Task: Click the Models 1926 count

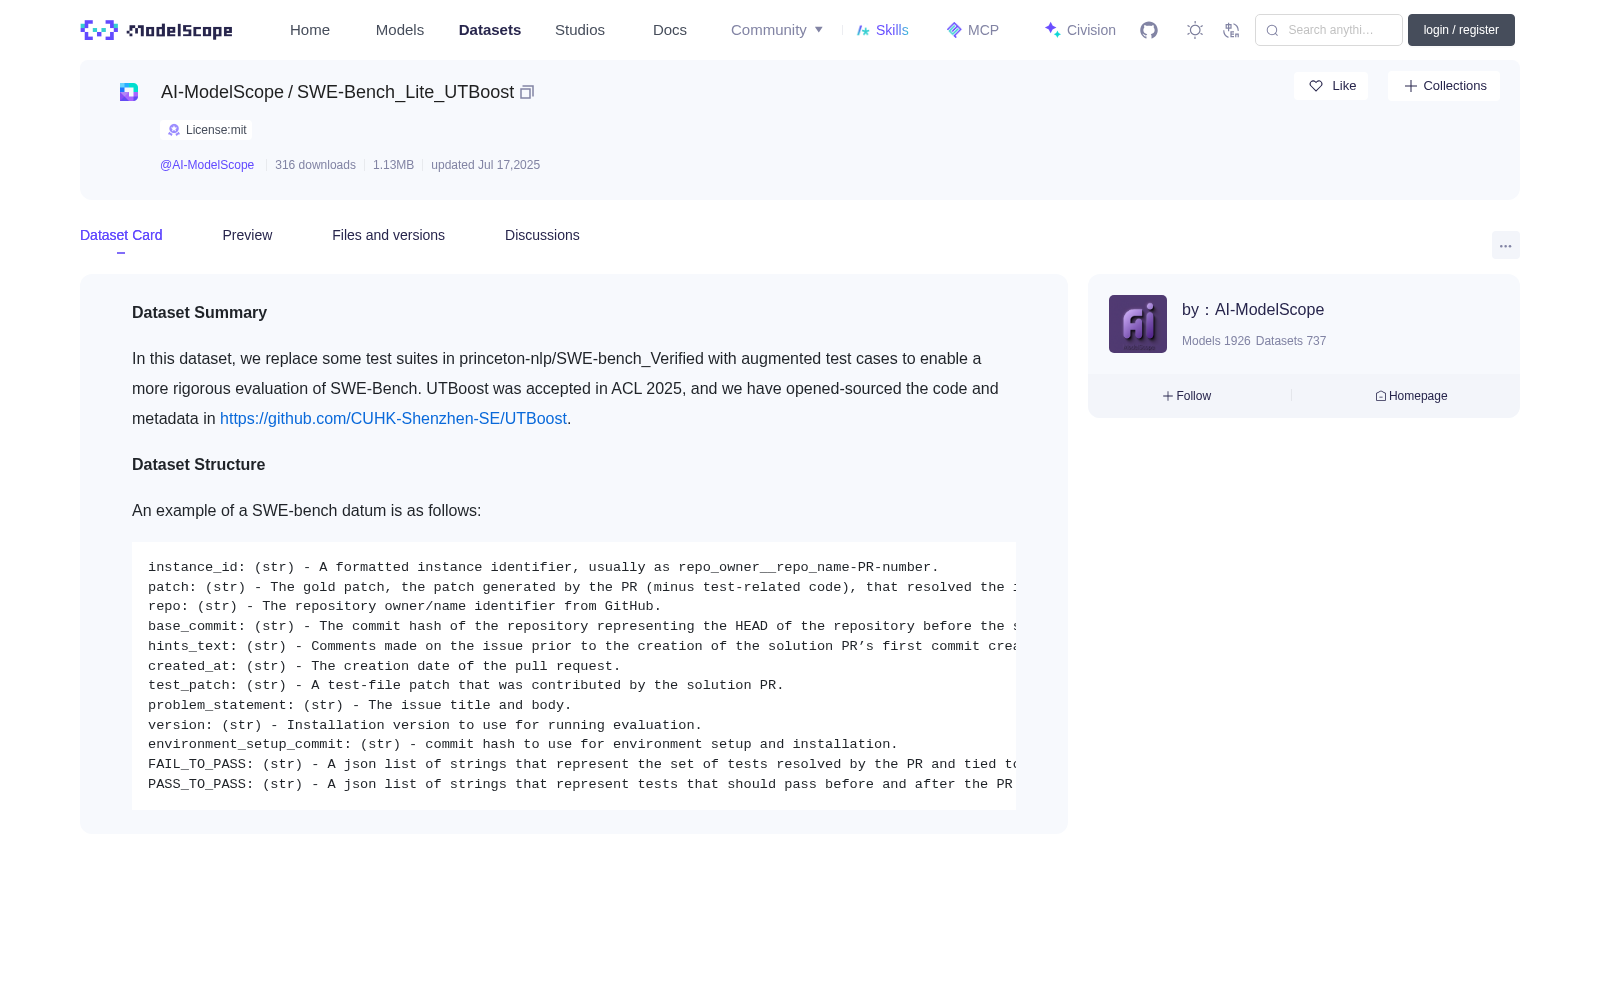Action: click(1216, 341)
